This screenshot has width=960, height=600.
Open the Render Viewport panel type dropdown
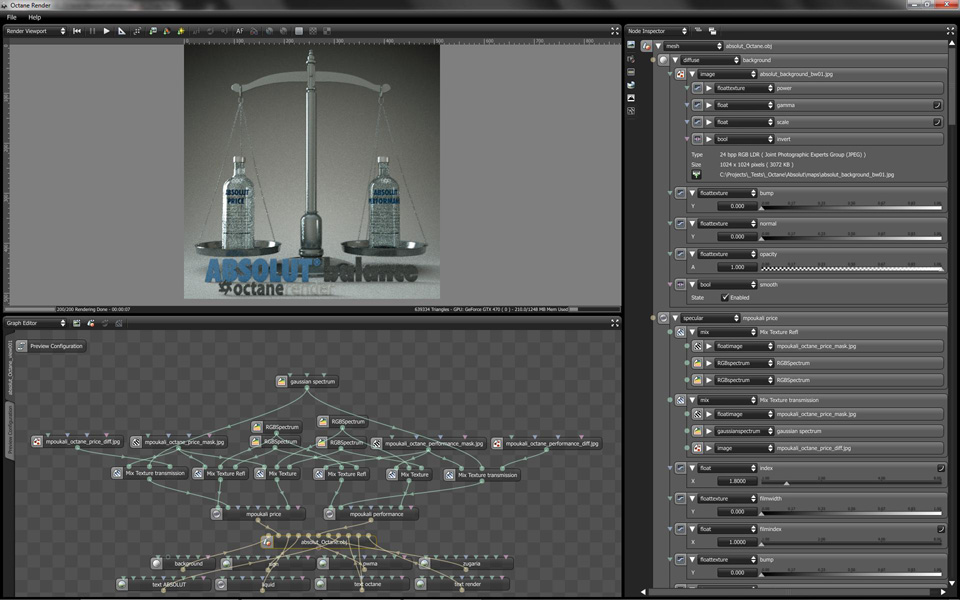coord(36,31)
